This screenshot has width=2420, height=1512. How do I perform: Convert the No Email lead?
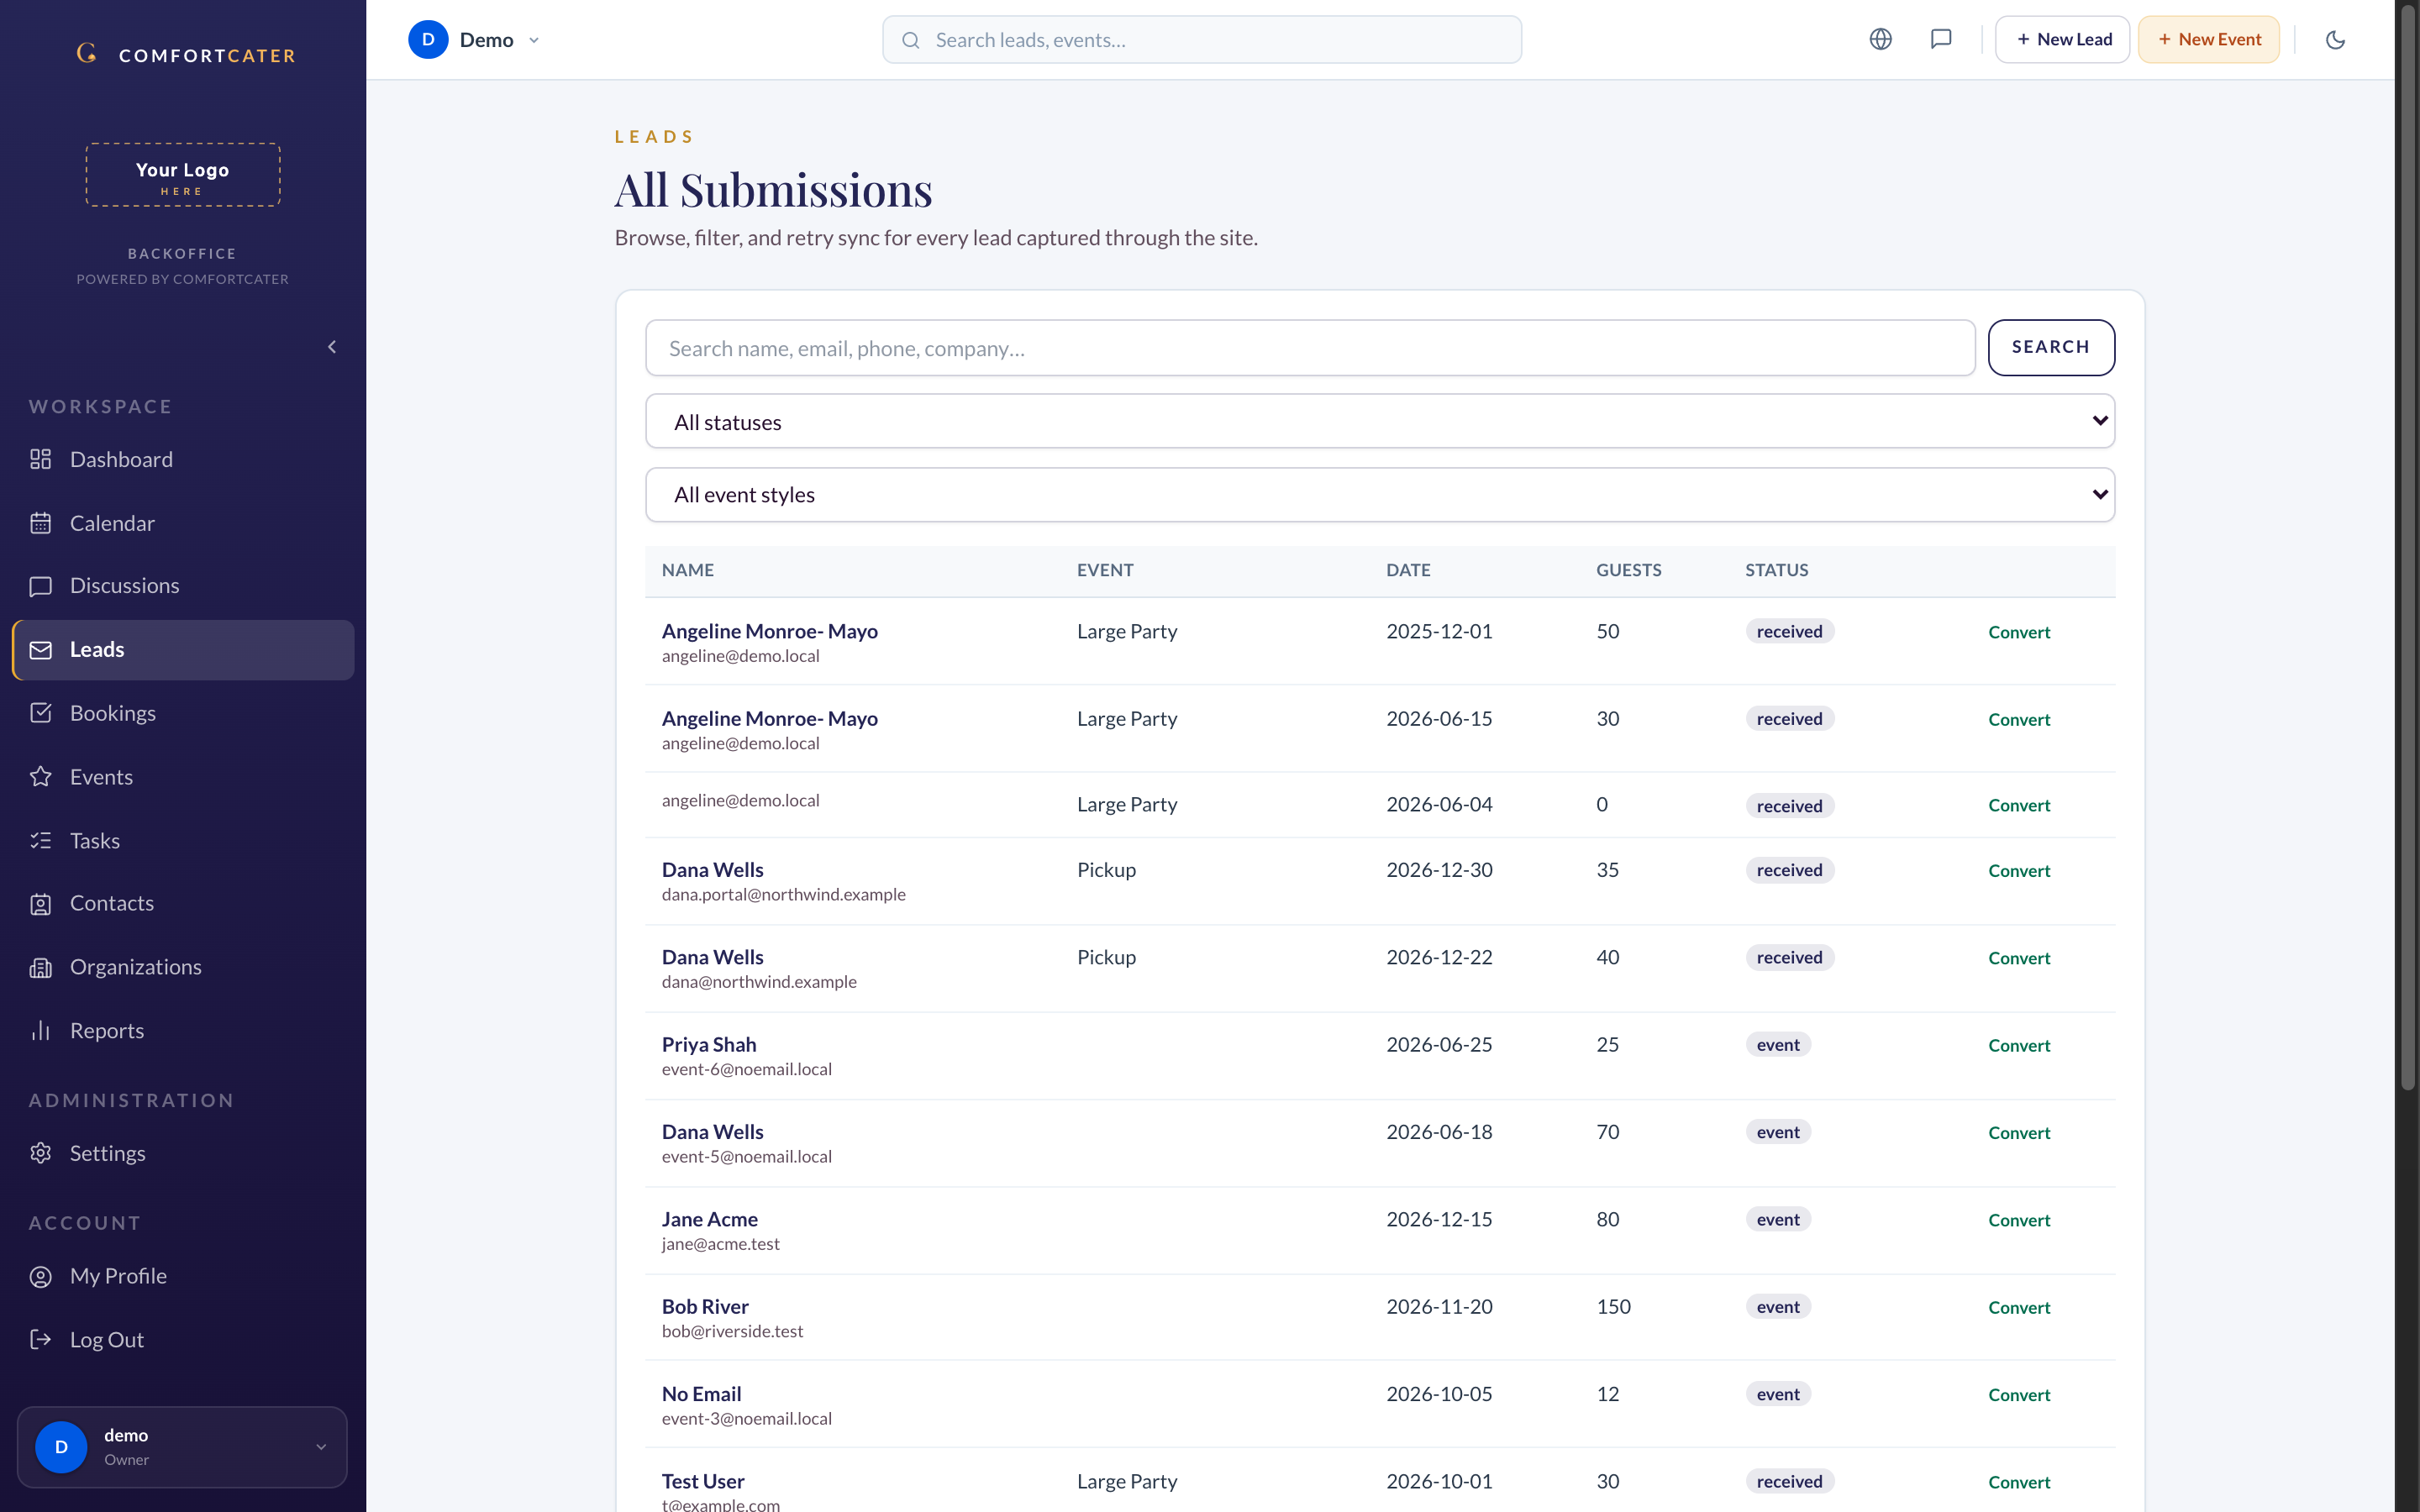2018,1395
